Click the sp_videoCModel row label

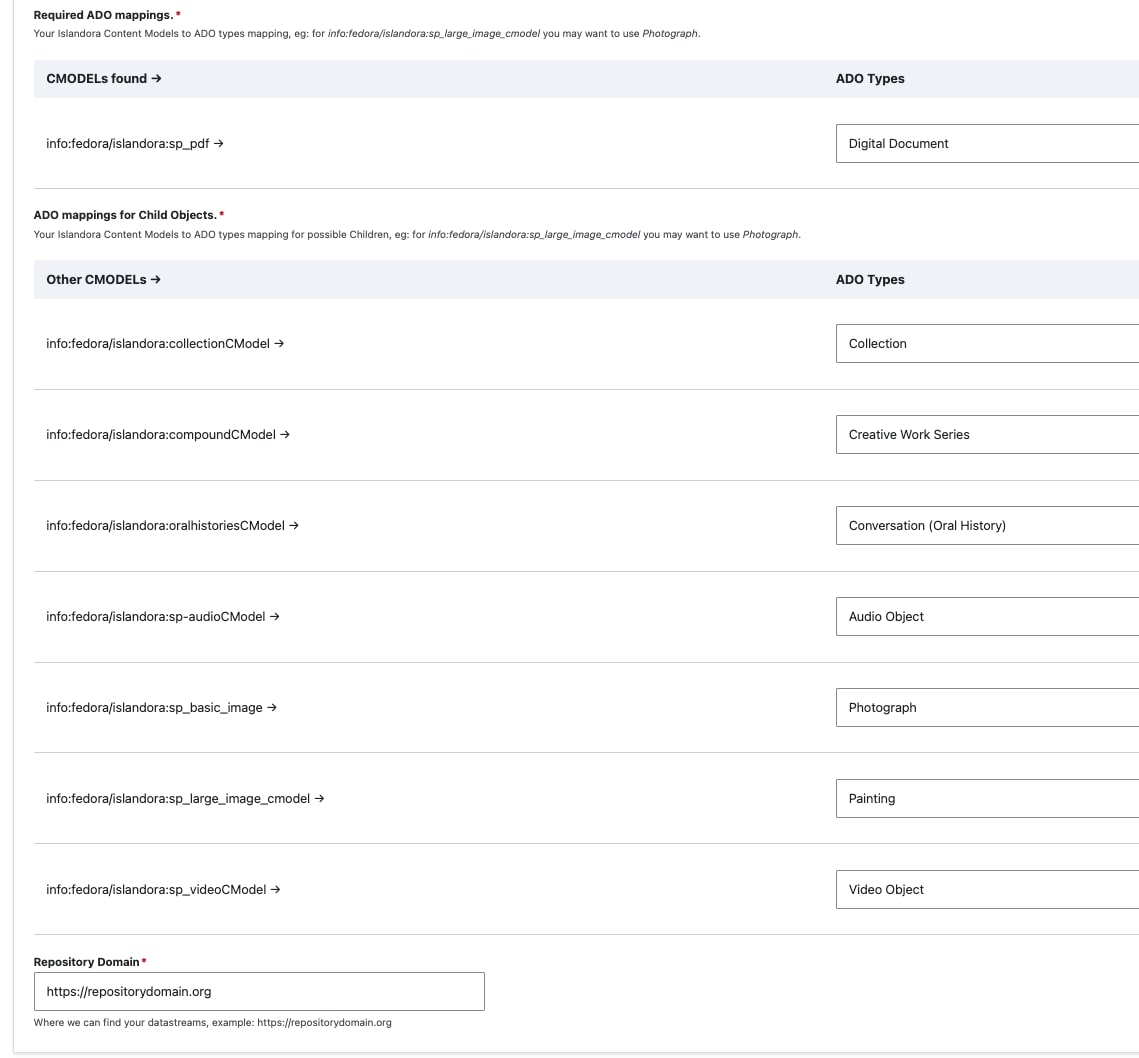point(162,889)
